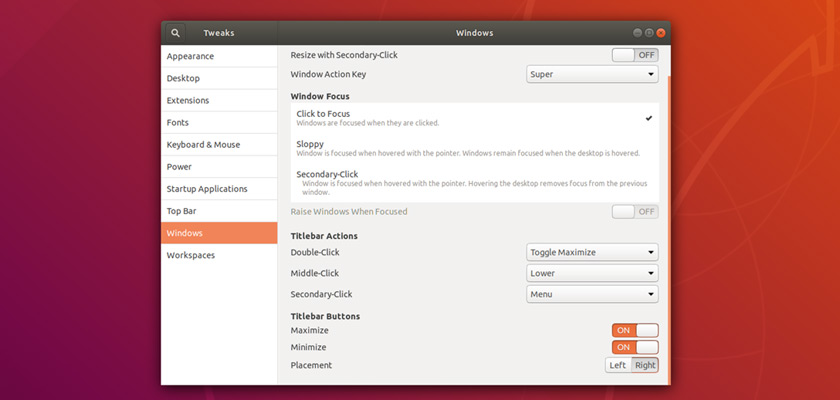This screenshot has width=840, height=400.
Task: Open Appearance section in sidebar
Action: 219,56
